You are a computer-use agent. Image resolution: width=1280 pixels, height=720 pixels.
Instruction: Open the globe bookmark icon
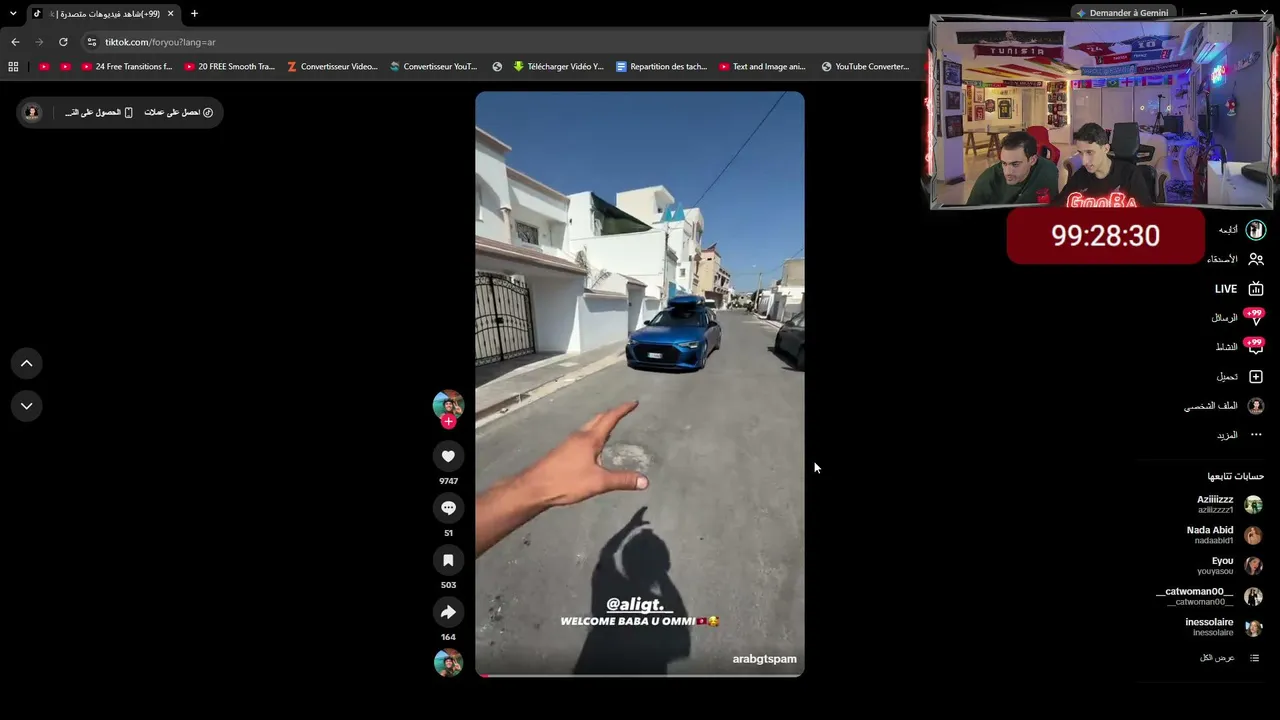pyautogui.click(x=497, y=67)
